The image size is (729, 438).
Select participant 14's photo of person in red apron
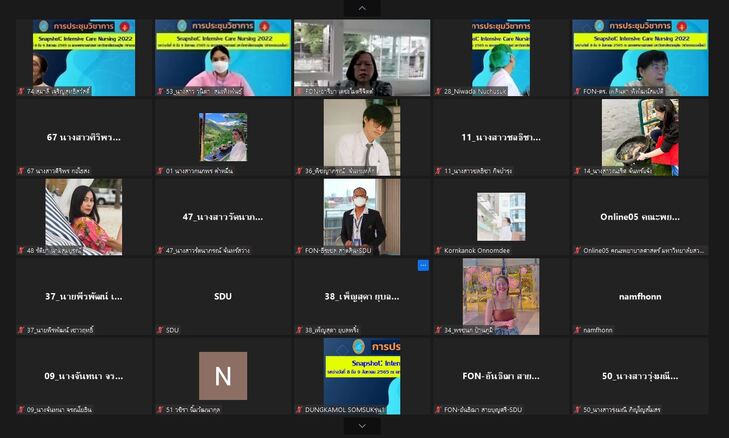click(640, 137)
